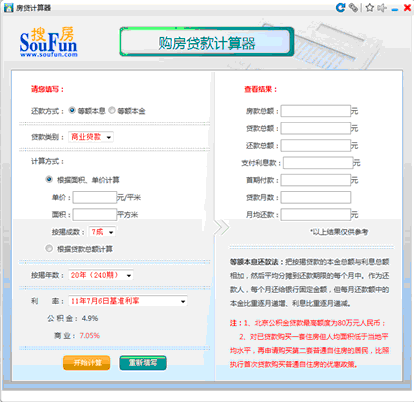414x406 pixels.
Task: Click the 面积 input field
Action: [x=95, y=214]
